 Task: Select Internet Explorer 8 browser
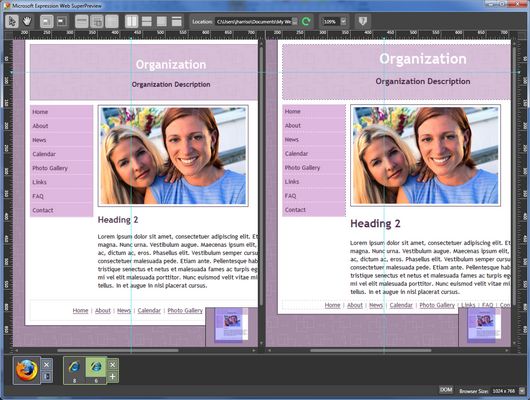(74, 370)
